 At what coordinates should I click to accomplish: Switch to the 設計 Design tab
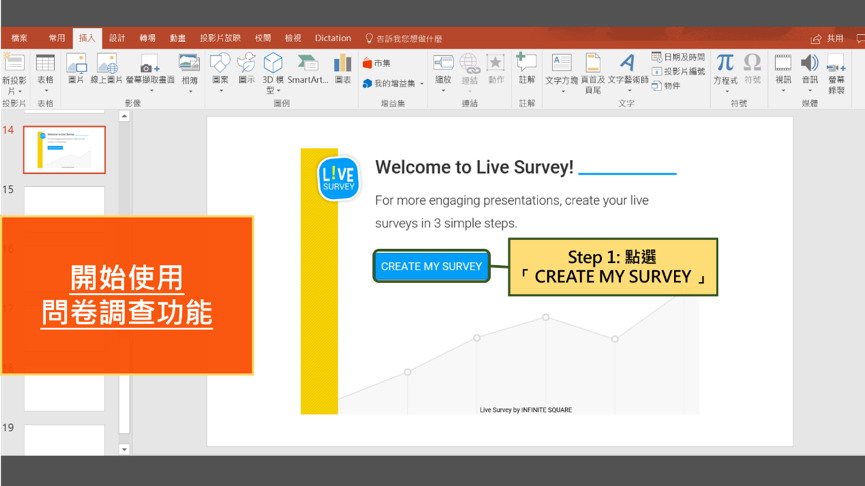(117, 38)
